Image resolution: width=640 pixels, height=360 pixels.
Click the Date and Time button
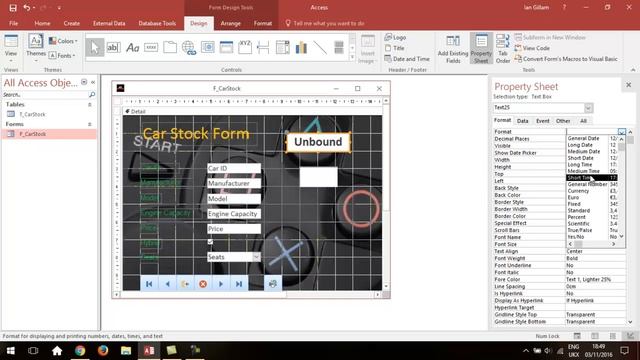coord(407,59)
